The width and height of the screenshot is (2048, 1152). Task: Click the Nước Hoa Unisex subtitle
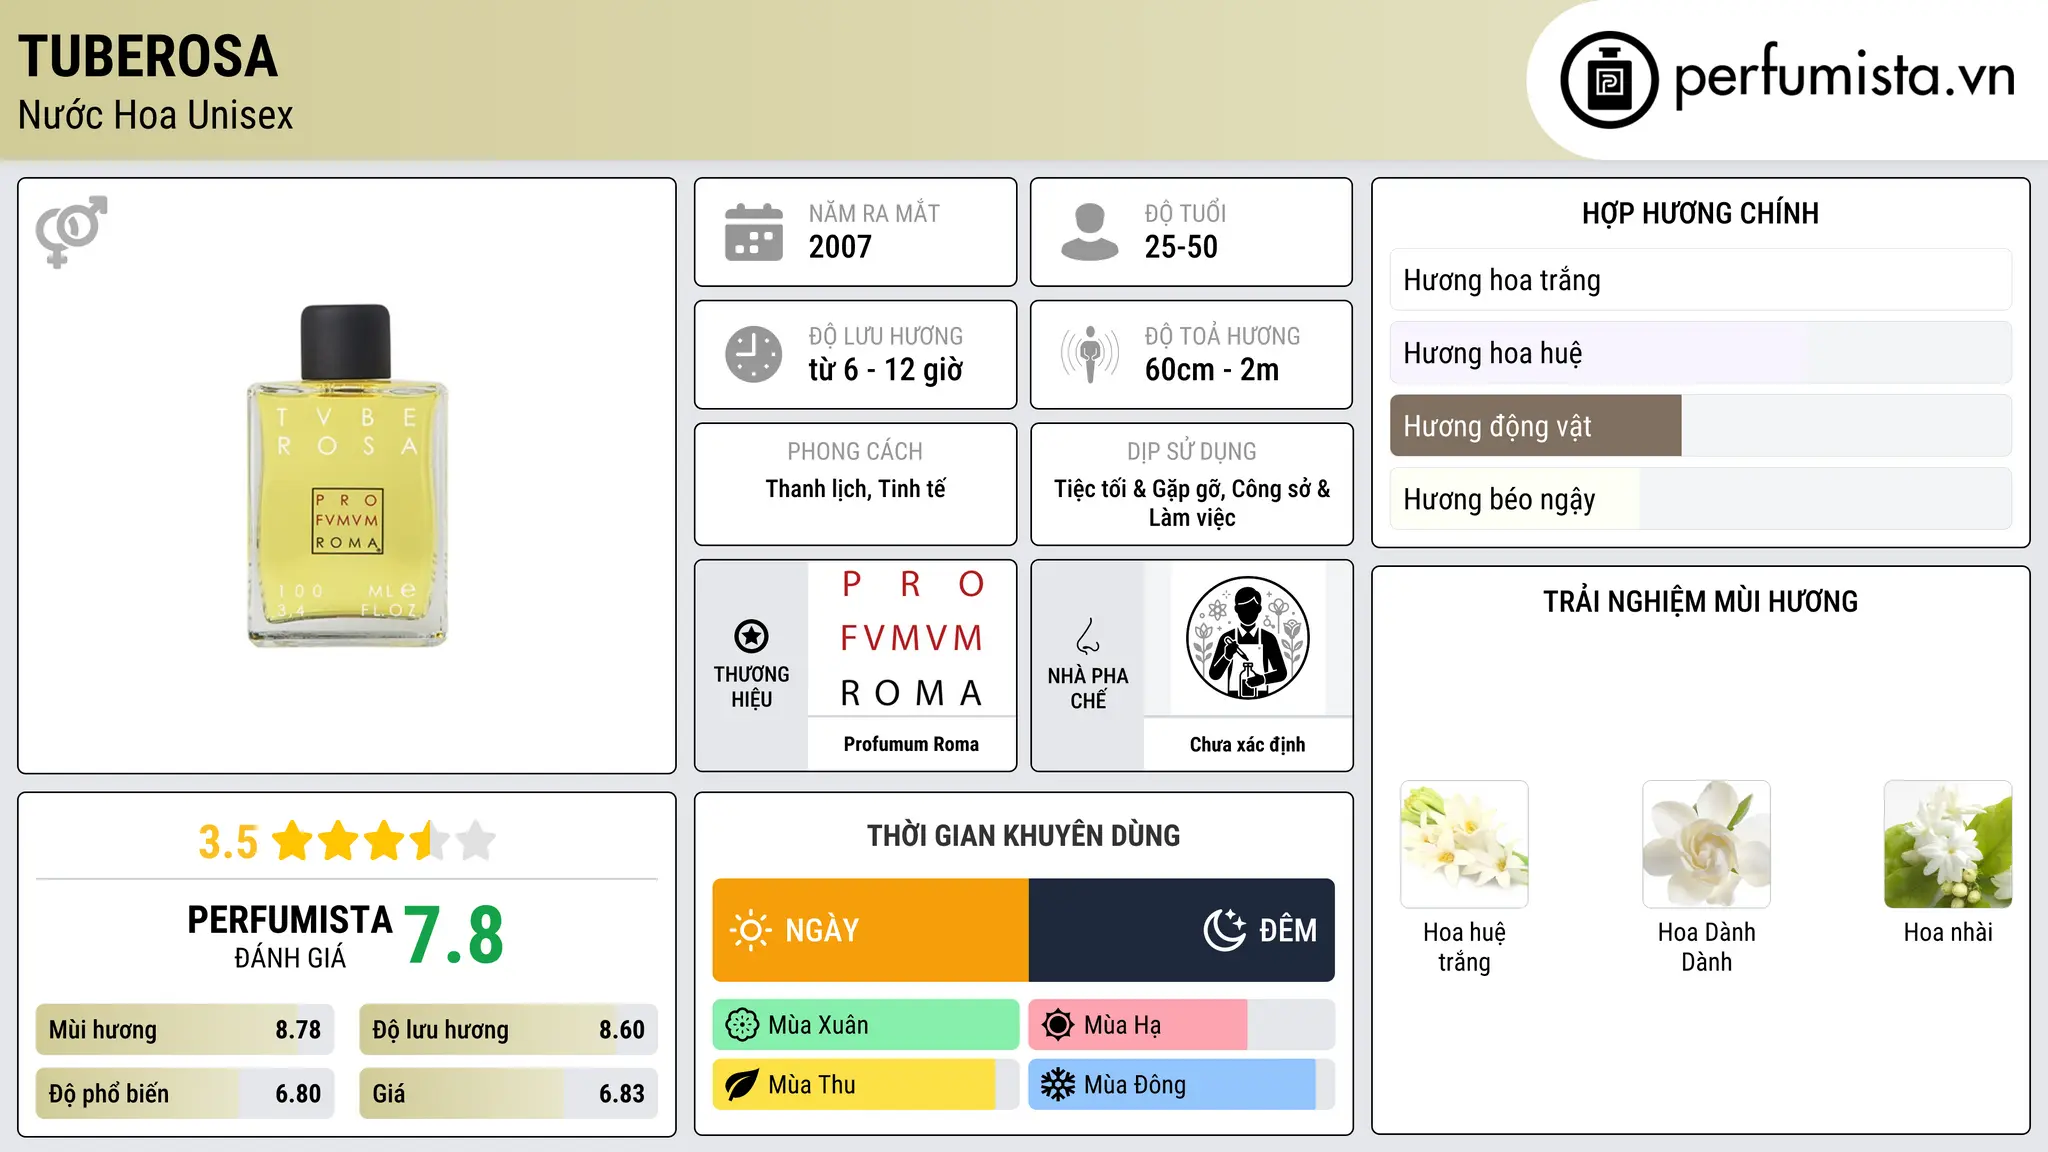155,115
